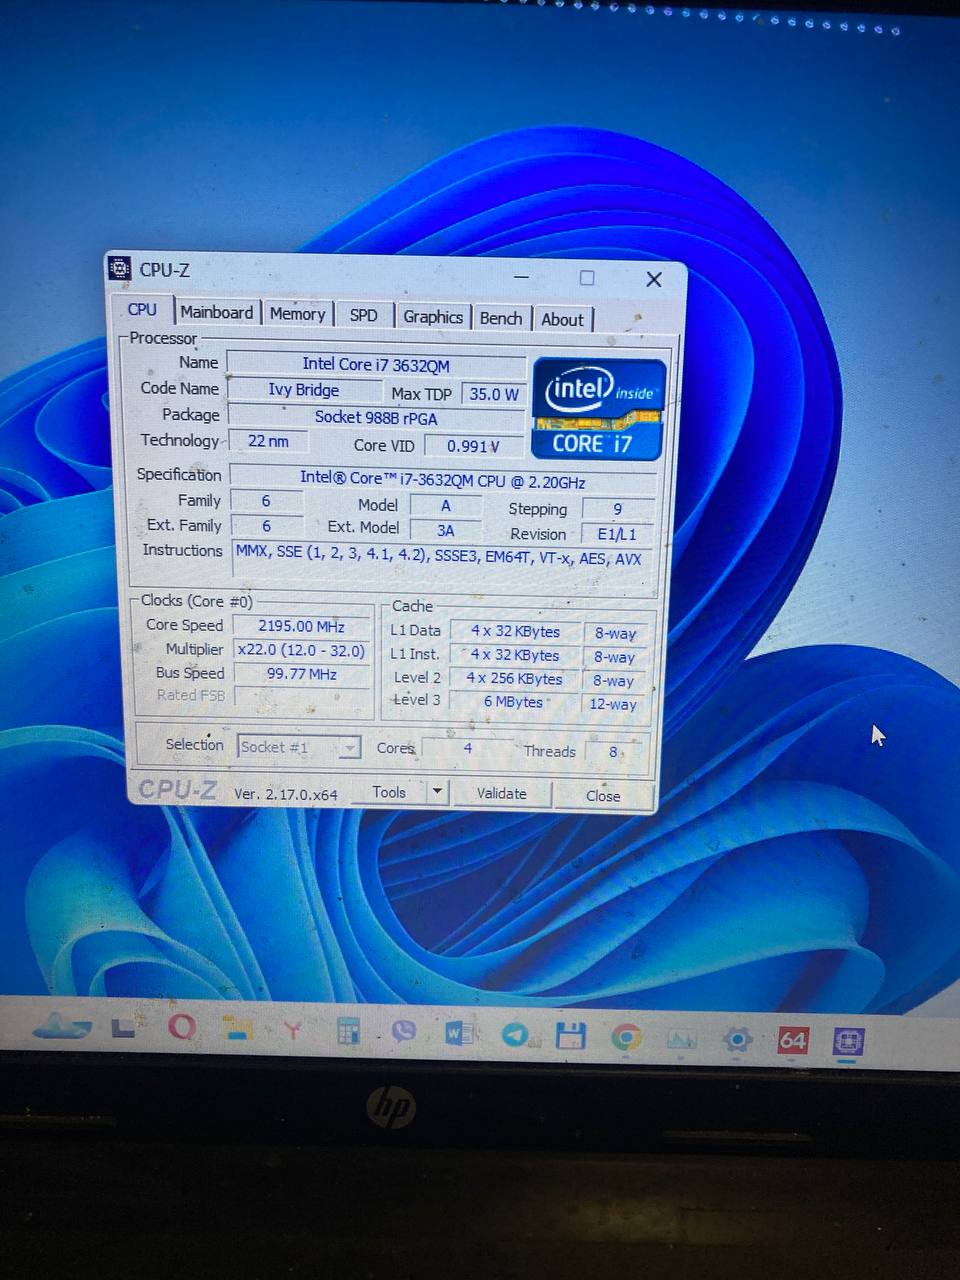960x1280 pixels.
Task: Open the SPD tab
Action: [x=364, y=315]
